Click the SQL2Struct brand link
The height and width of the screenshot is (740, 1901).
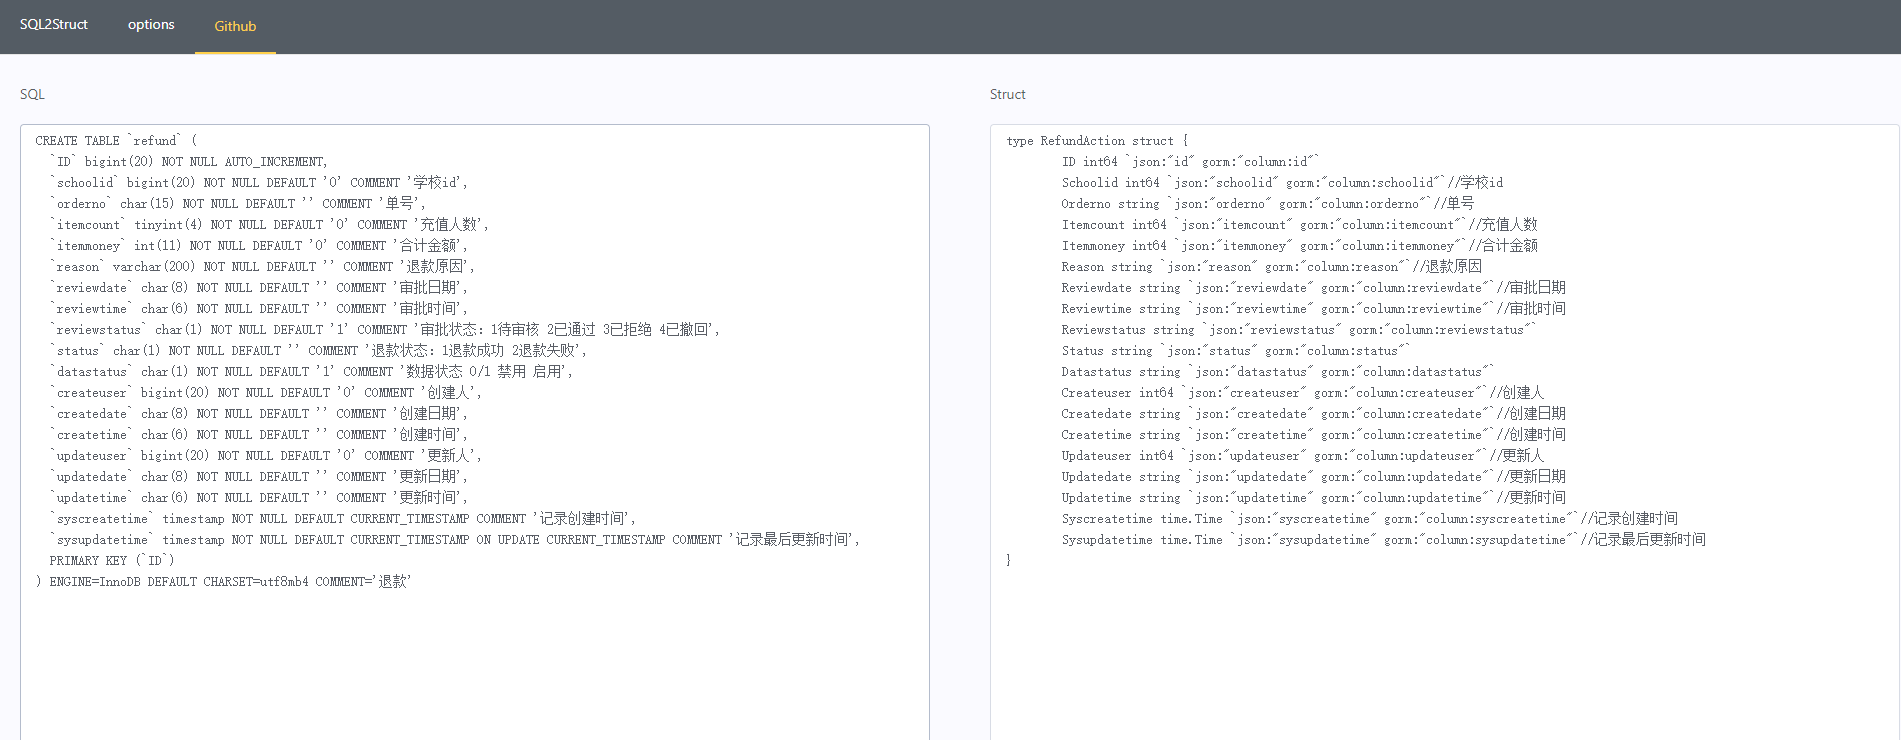click(x=54, y=25)
